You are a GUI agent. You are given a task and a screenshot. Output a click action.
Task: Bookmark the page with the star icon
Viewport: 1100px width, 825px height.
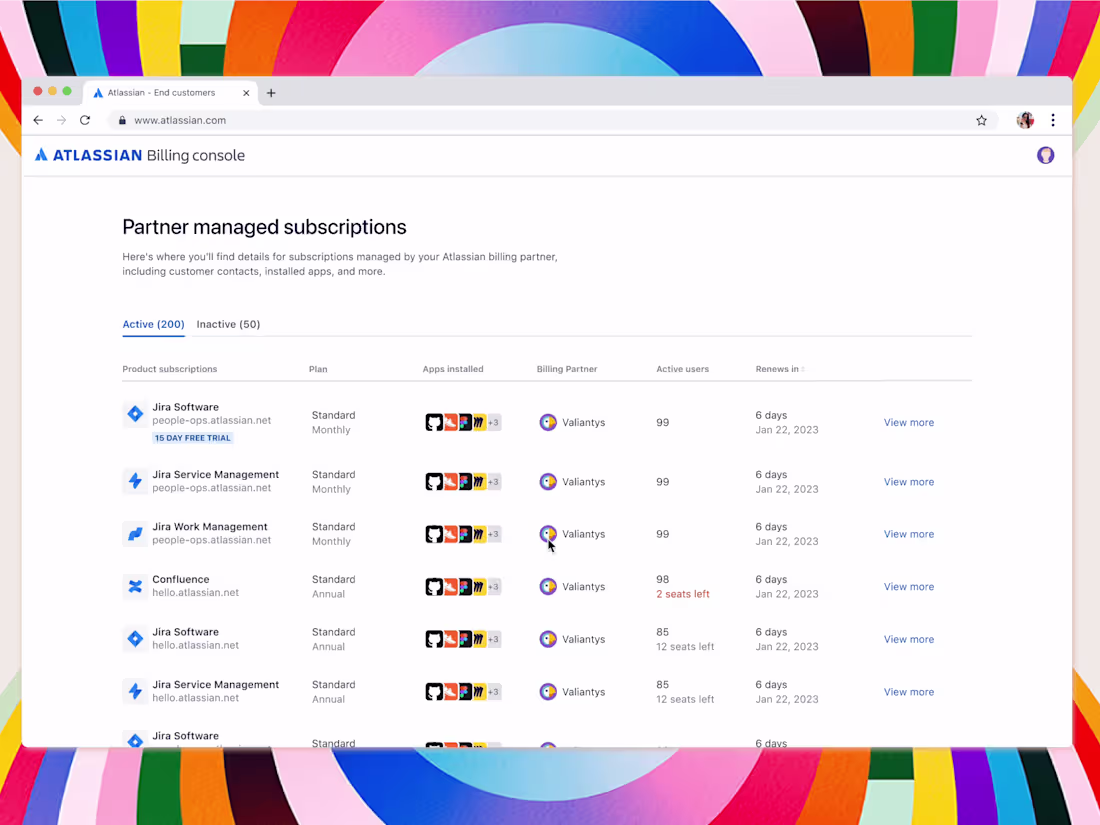981,120
